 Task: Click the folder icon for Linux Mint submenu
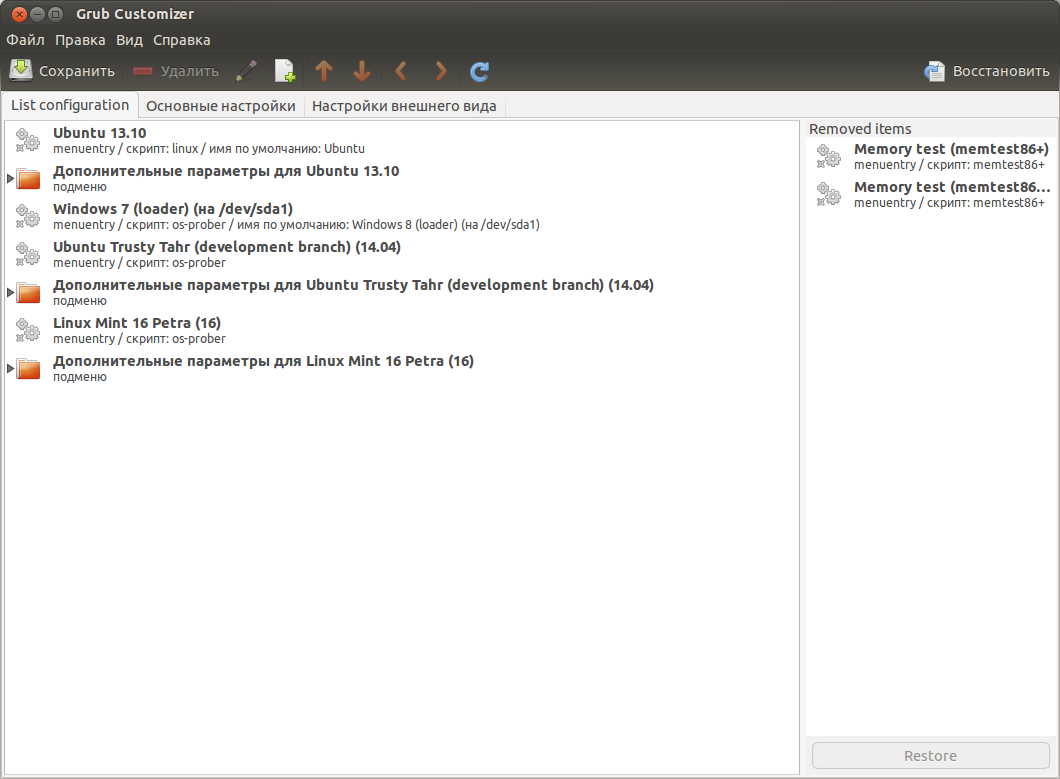click(28, 369)
